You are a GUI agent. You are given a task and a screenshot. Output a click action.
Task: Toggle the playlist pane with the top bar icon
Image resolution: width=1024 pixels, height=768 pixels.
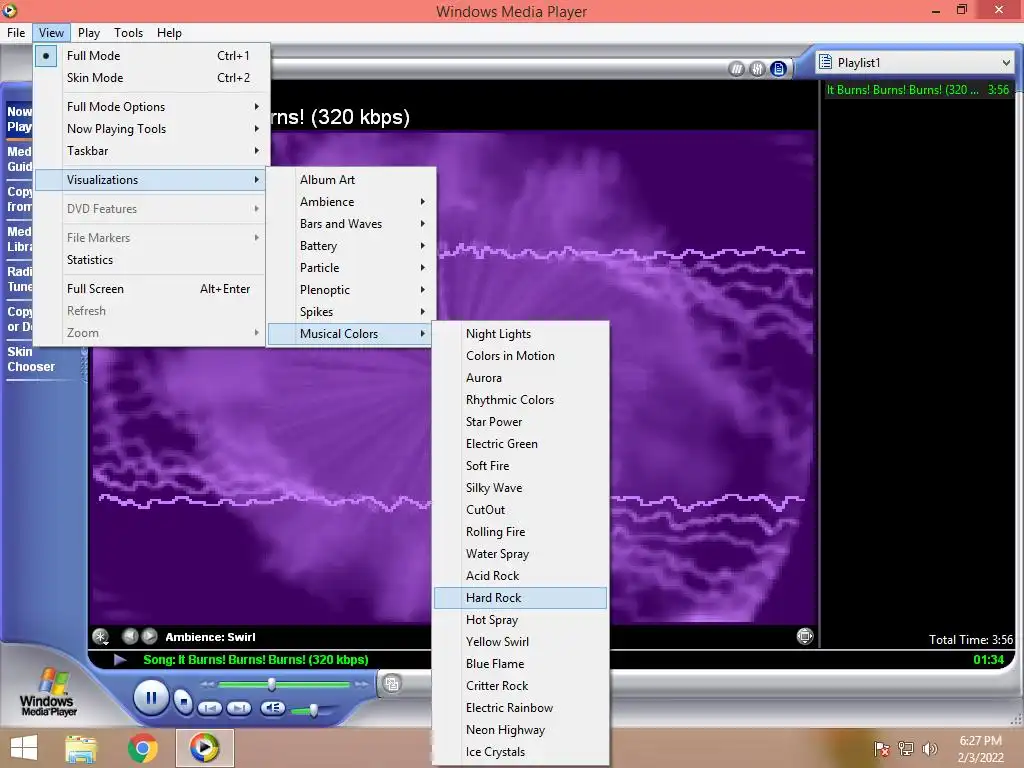click(778, 69)
